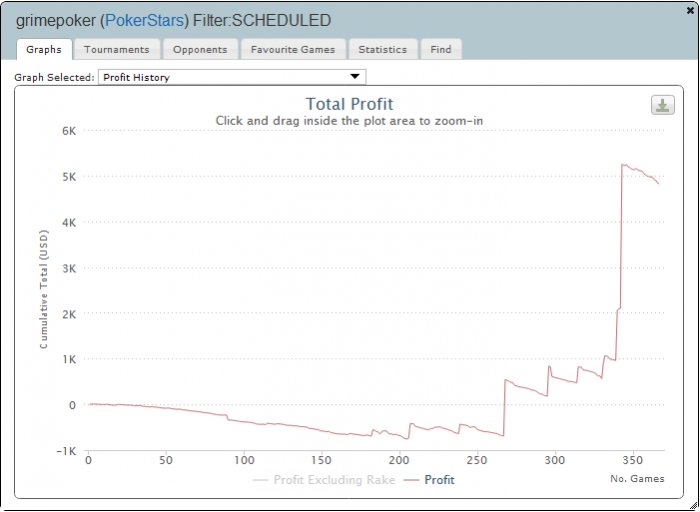Image resolution: width=700 pixels, height=512 pixels.
Task: Click the profit line peak near 5K
Action: (x=624, y=165)
